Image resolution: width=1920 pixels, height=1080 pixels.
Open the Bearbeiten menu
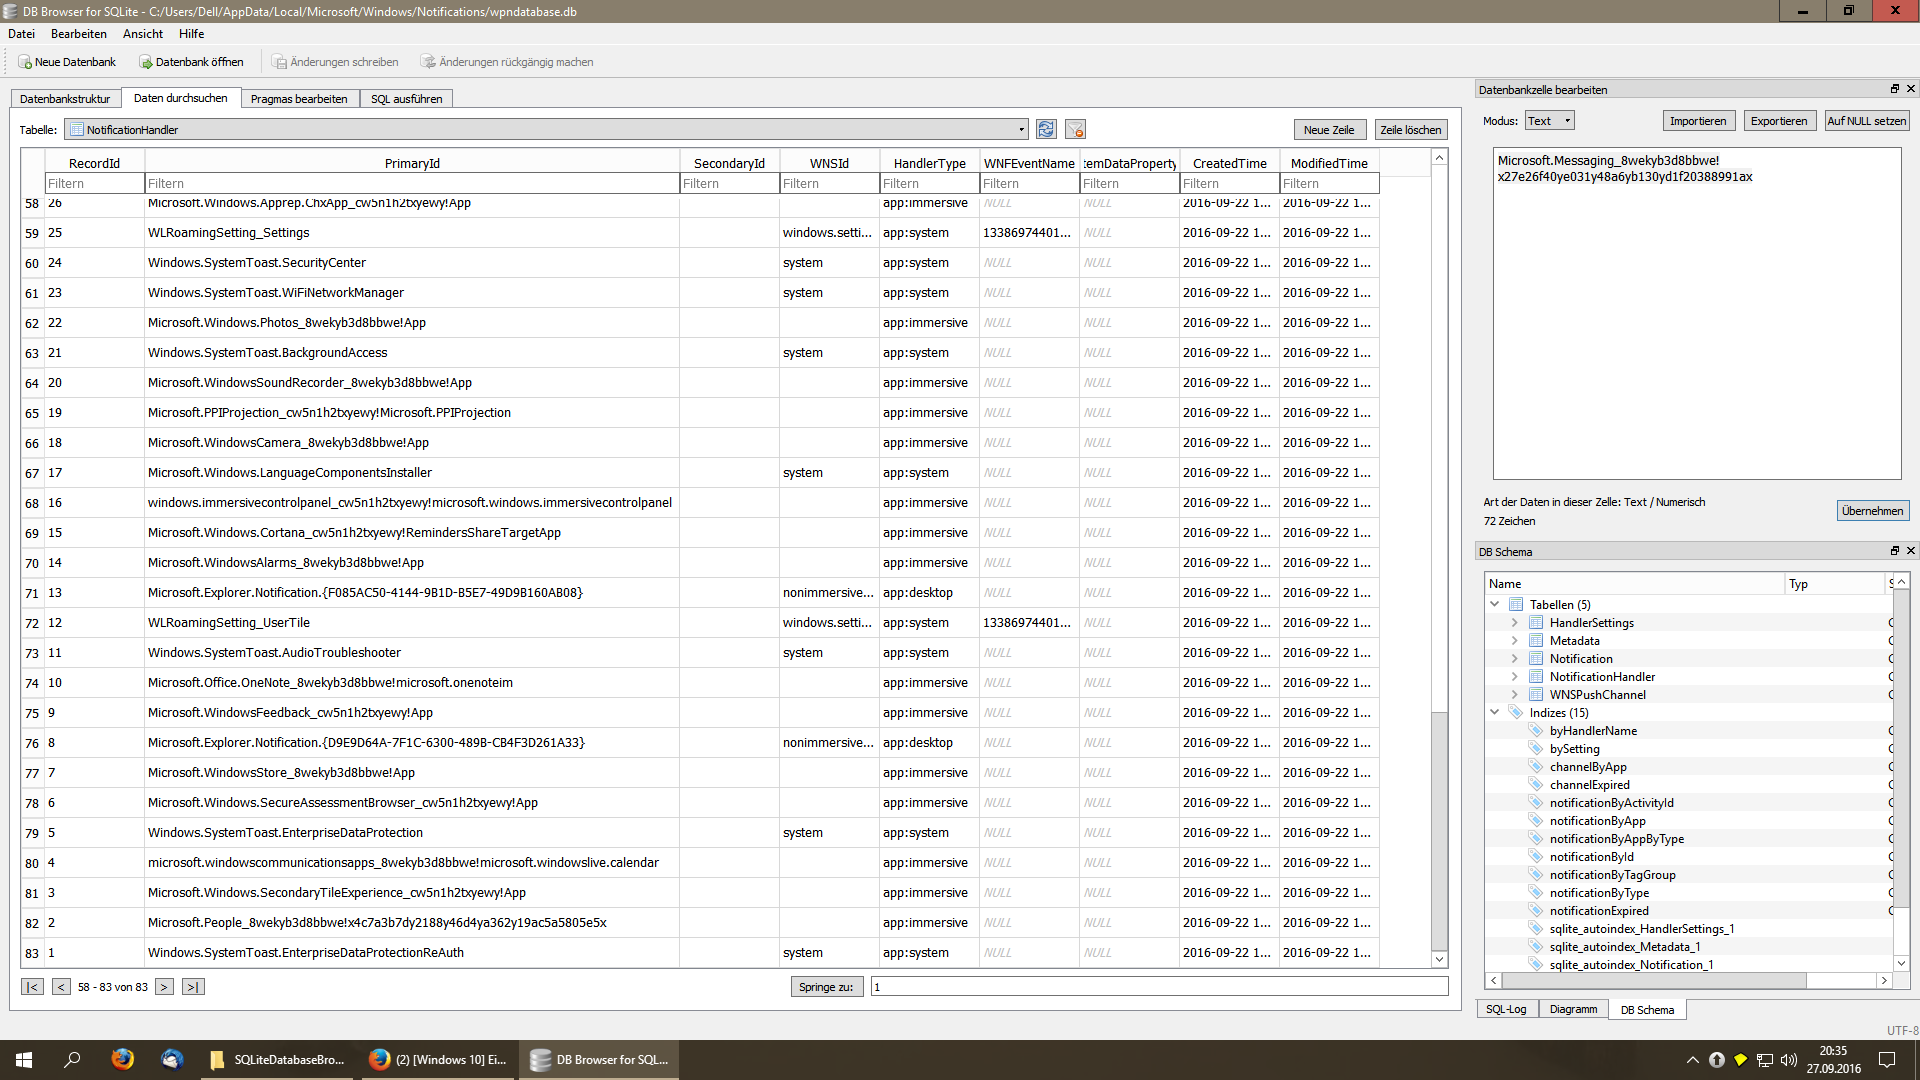pyautogui.click(x=78, y=34)
